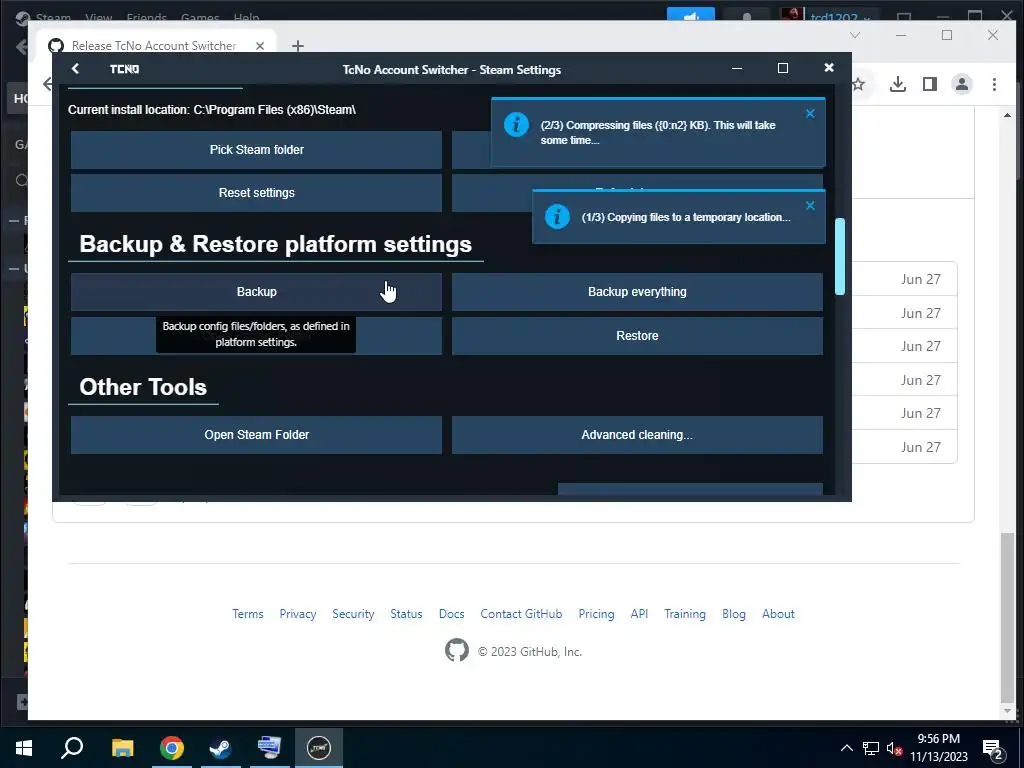The width and height of the screenshot is (1024, 768).
Task: Go back using TcNo back arrow
Action: (x=75, y=69)
